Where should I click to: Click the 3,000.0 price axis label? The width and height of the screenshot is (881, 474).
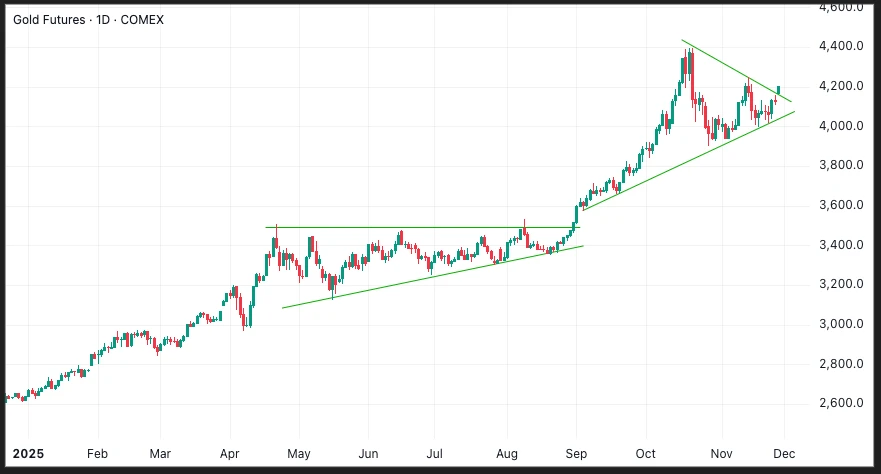tap(841, 324)
